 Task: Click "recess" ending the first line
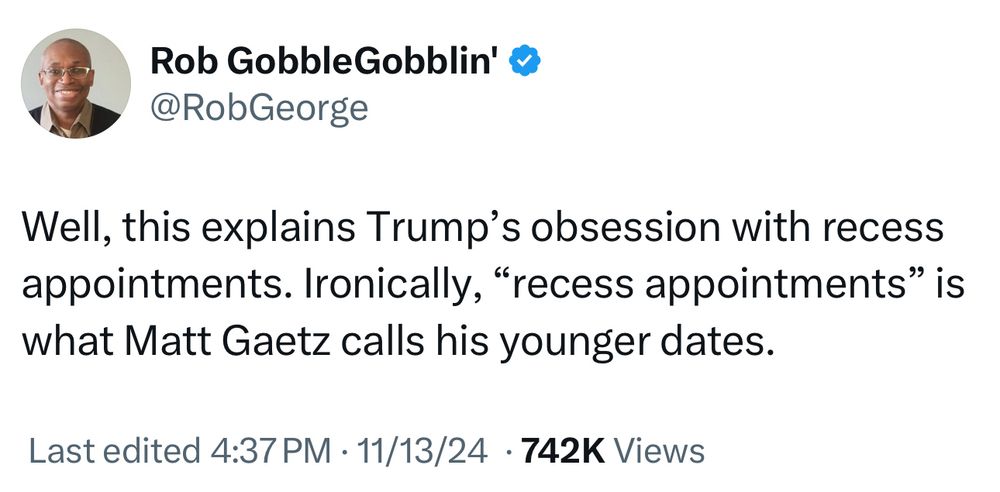[885, 228]
